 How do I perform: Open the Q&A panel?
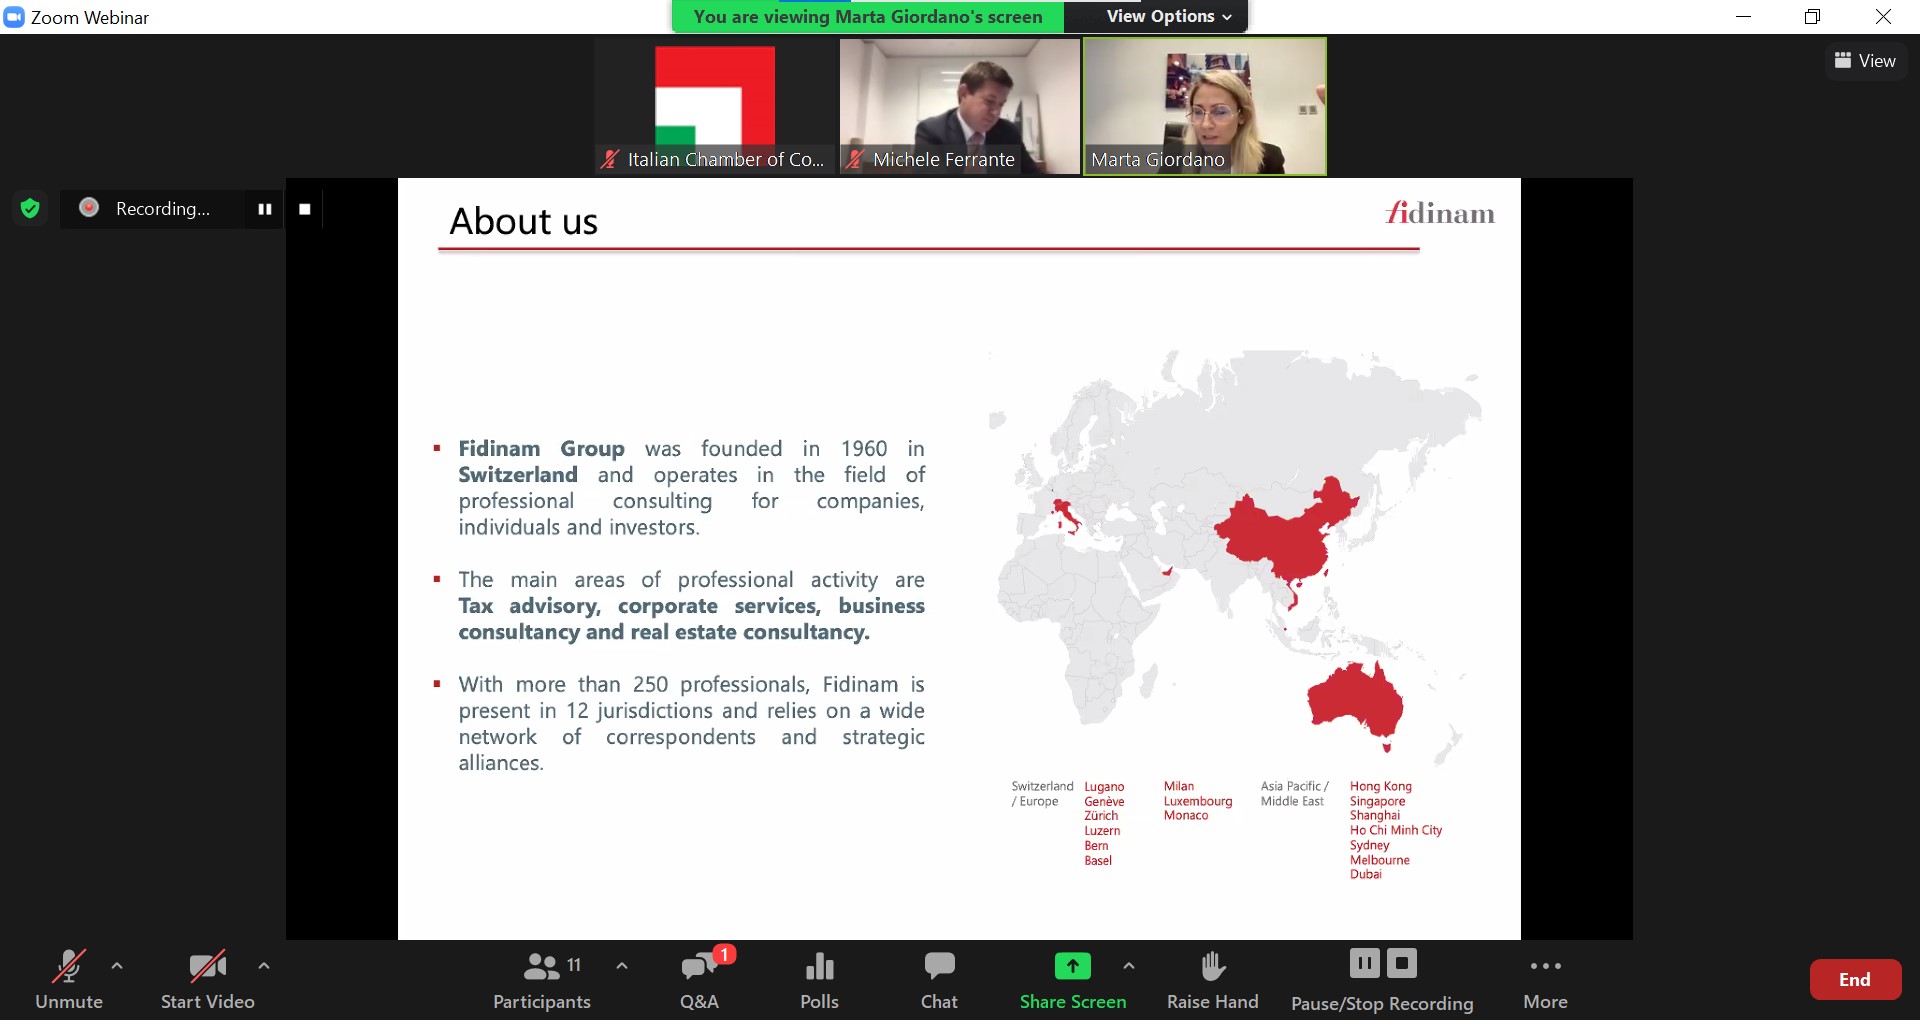[x=699, y=980]
